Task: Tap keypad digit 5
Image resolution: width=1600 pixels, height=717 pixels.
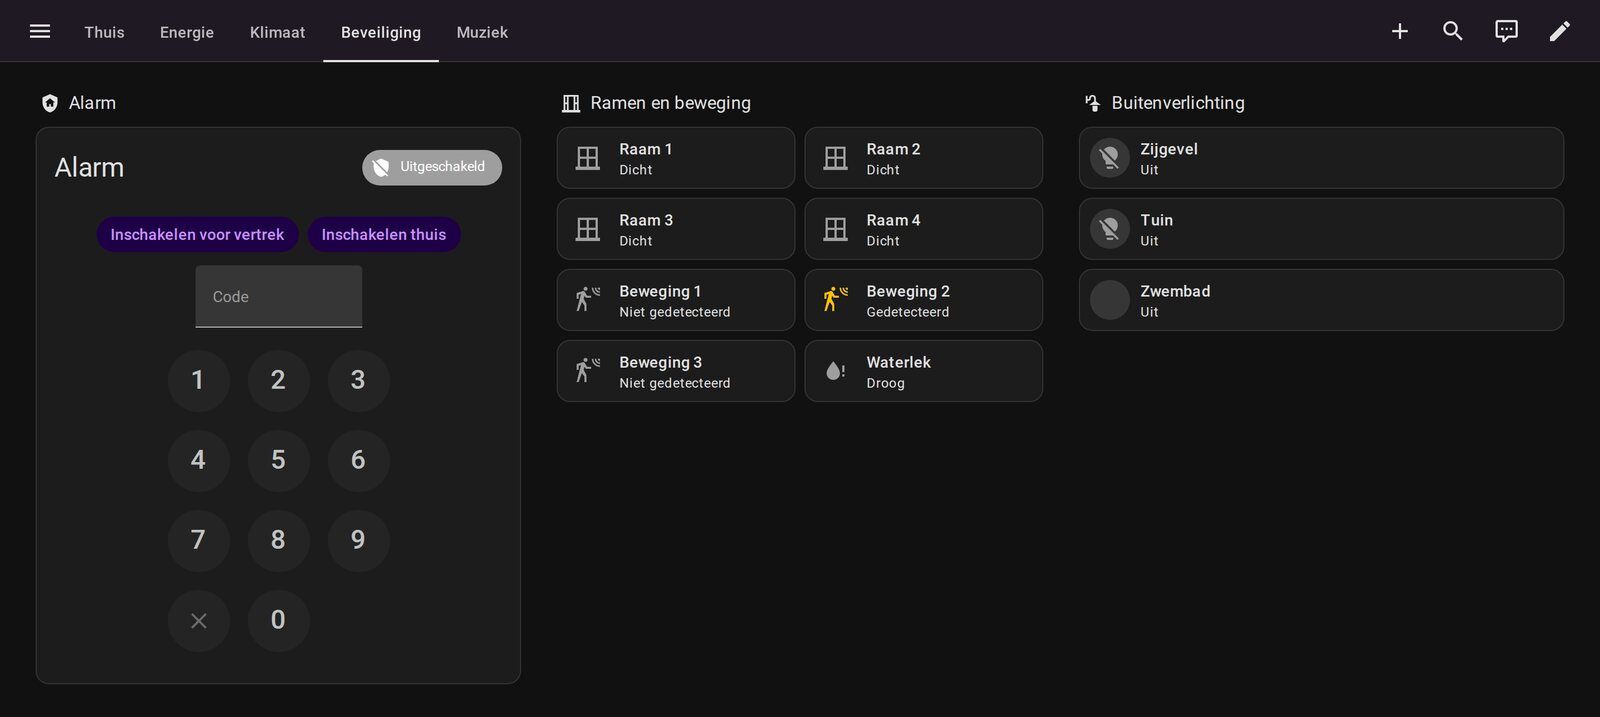Action: pos(278,460)
